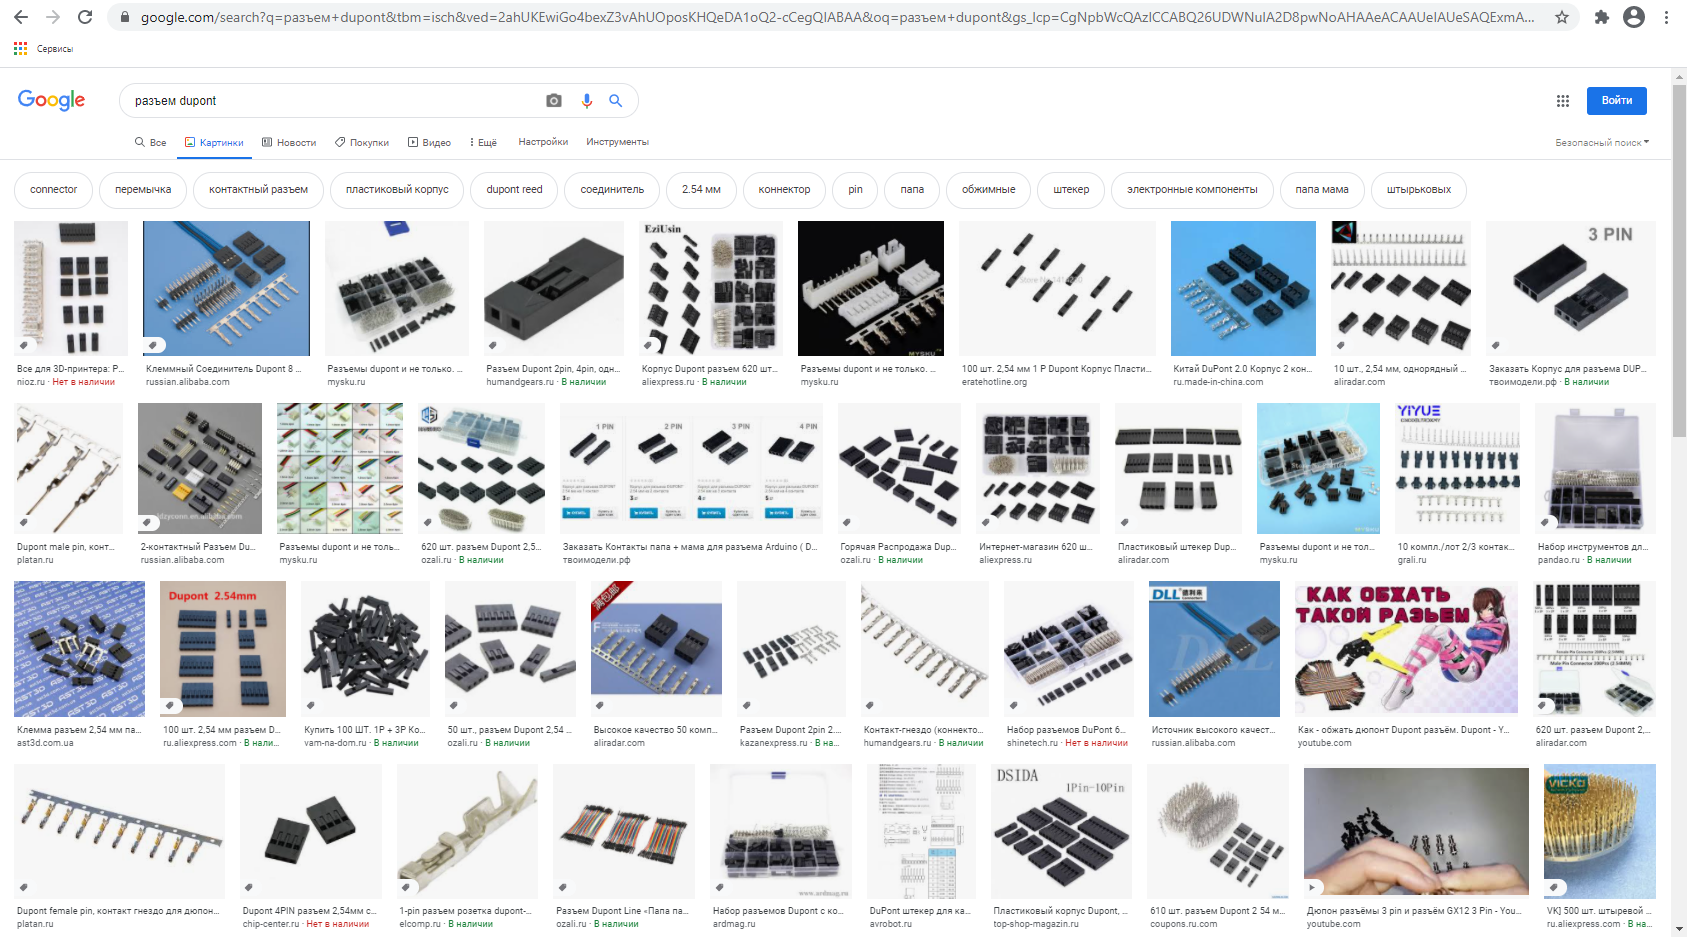Open the 'Dupont male pin' result title

tap(66, 547)
